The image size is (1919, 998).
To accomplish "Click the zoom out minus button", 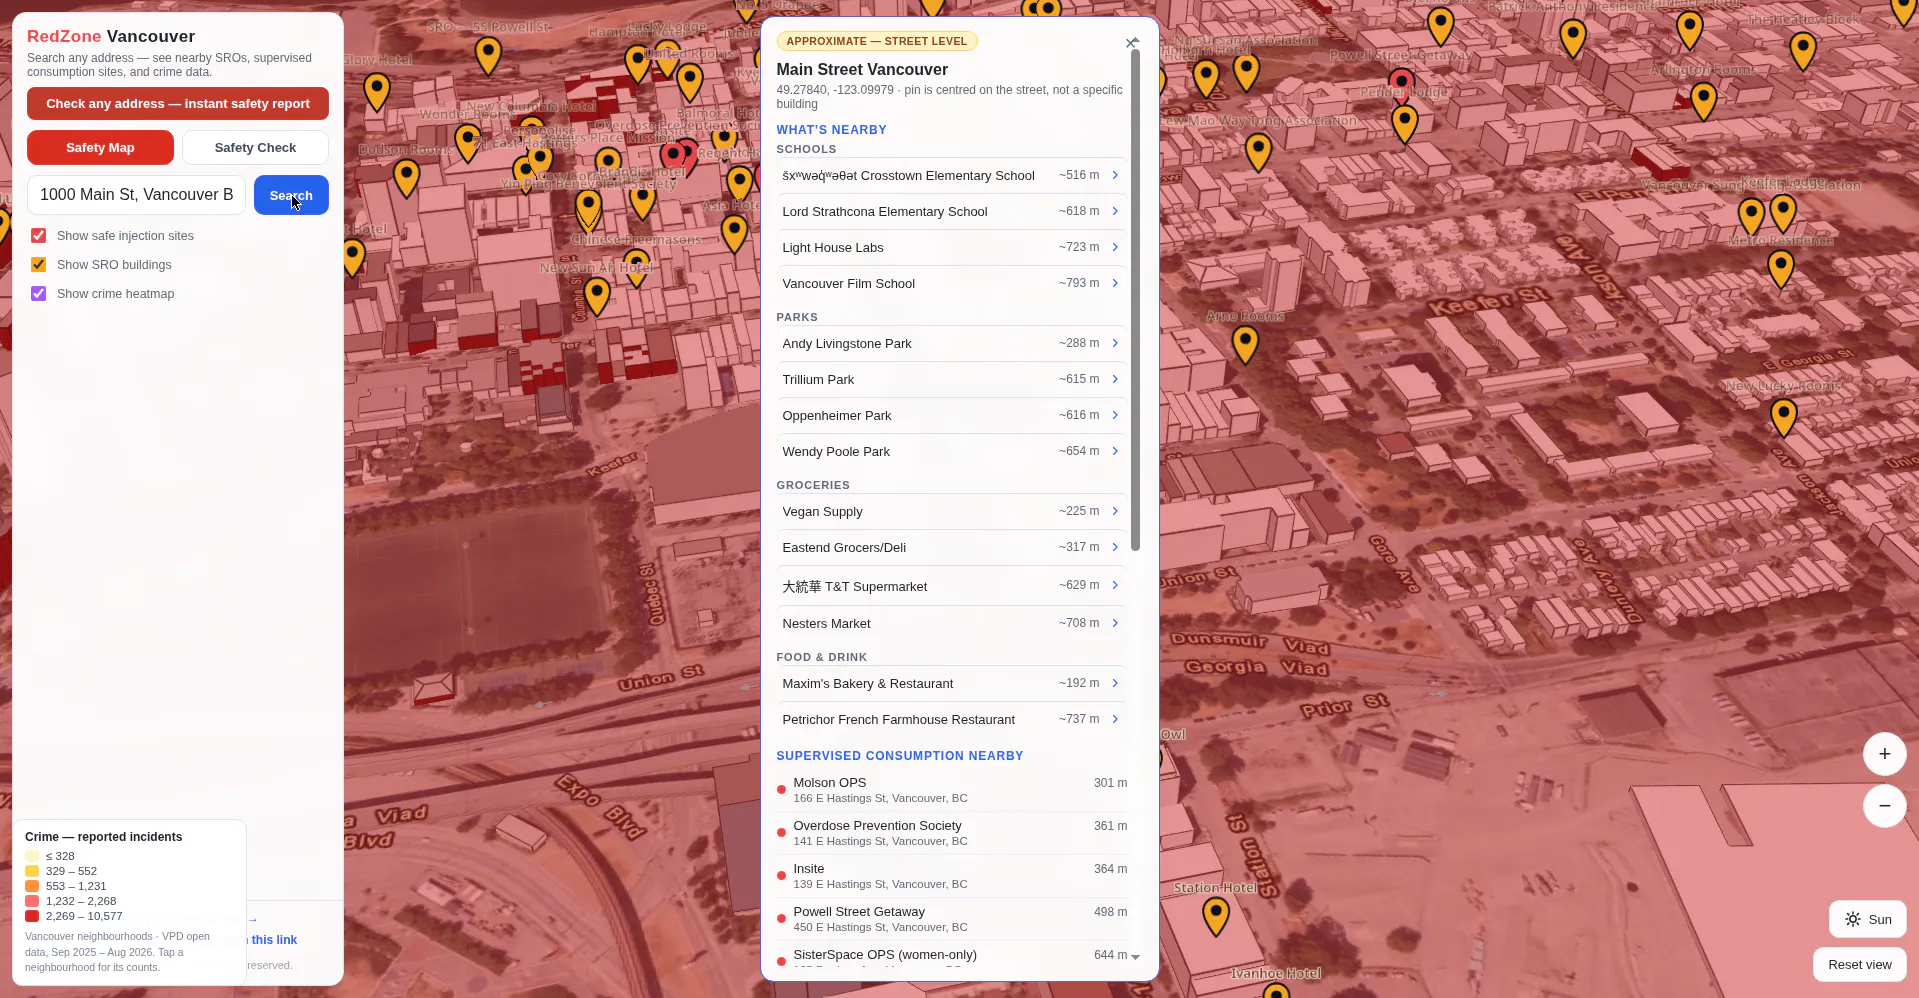I will (x=1884, y=806).
